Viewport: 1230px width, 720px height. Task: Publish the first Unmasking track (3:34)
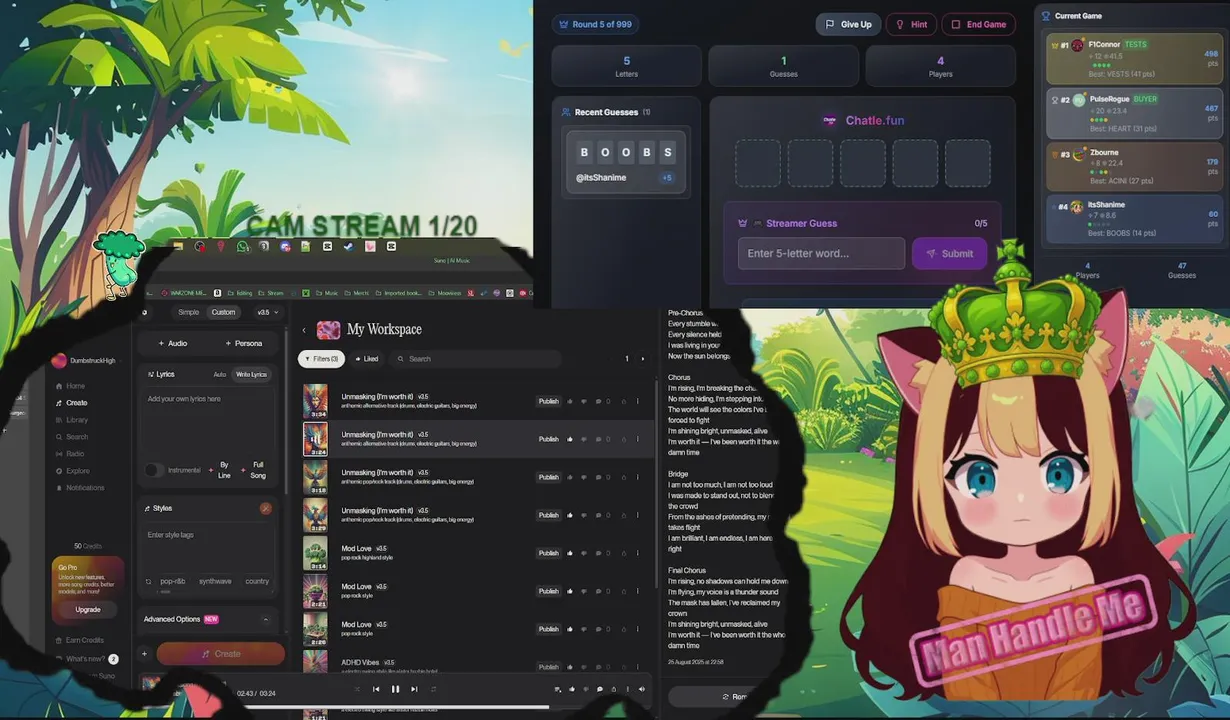point(548,401)
